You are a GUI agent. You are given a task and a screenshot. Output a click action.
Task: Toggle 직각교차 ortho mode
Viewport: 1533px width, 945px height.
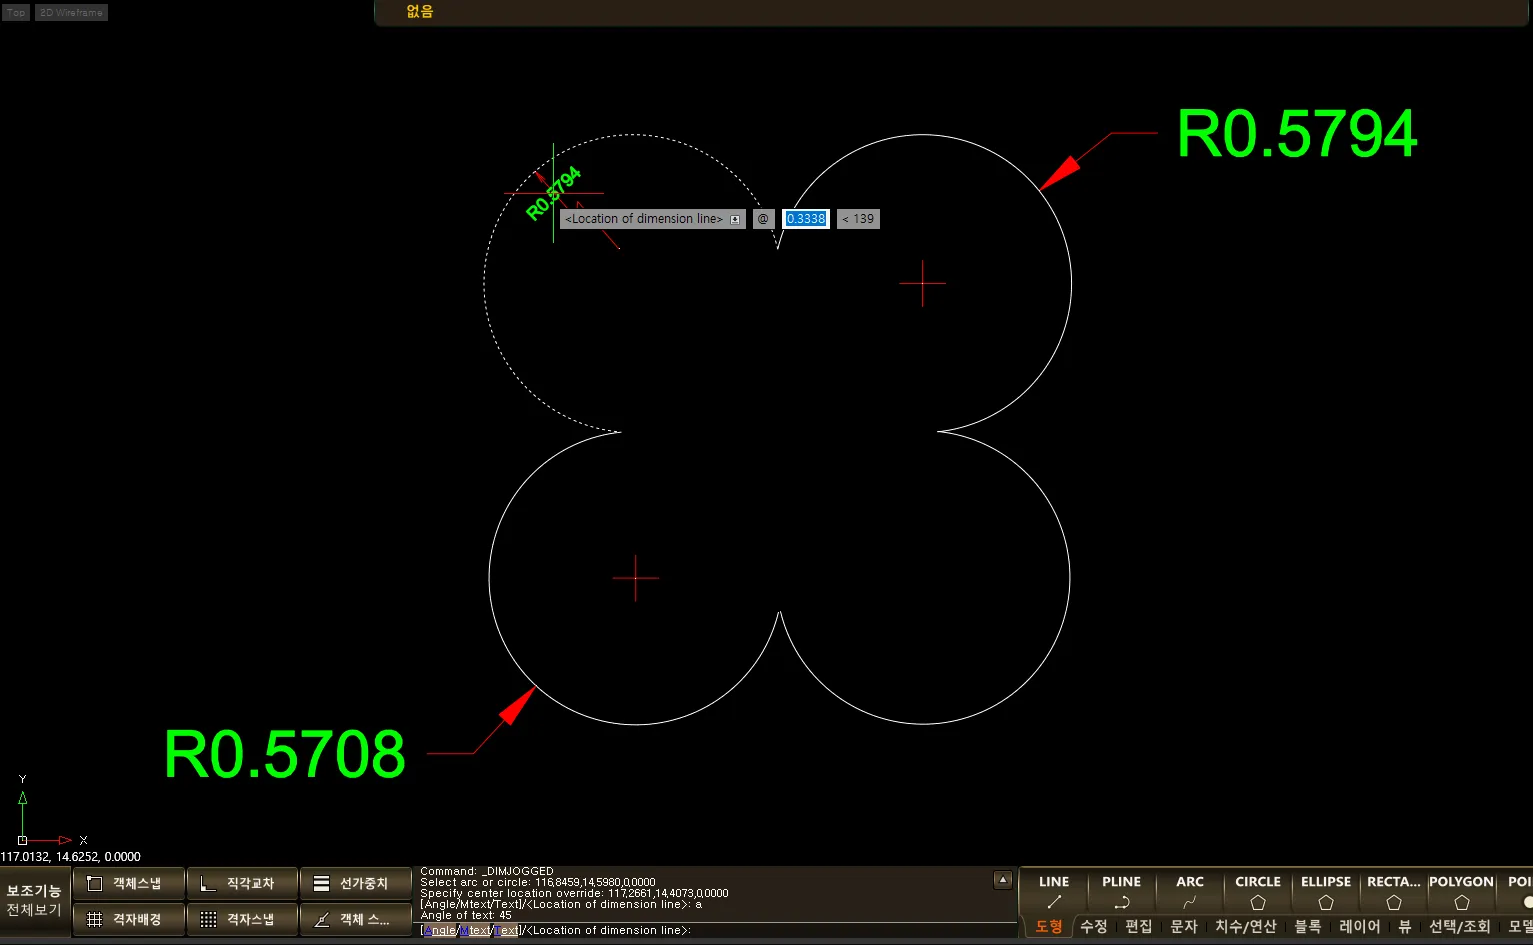click(242, 884)
